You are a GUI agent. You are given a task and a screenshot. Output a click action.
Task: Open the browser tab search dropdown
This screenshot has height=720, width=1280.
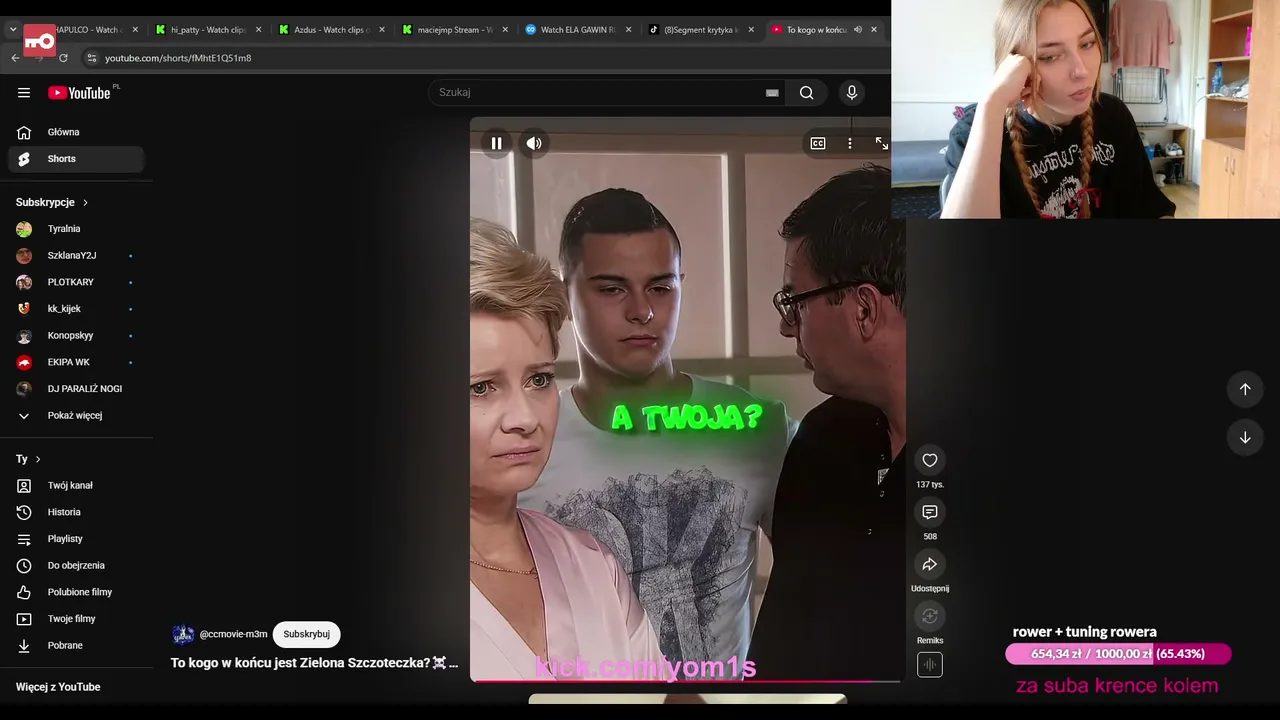coord(13,30)
